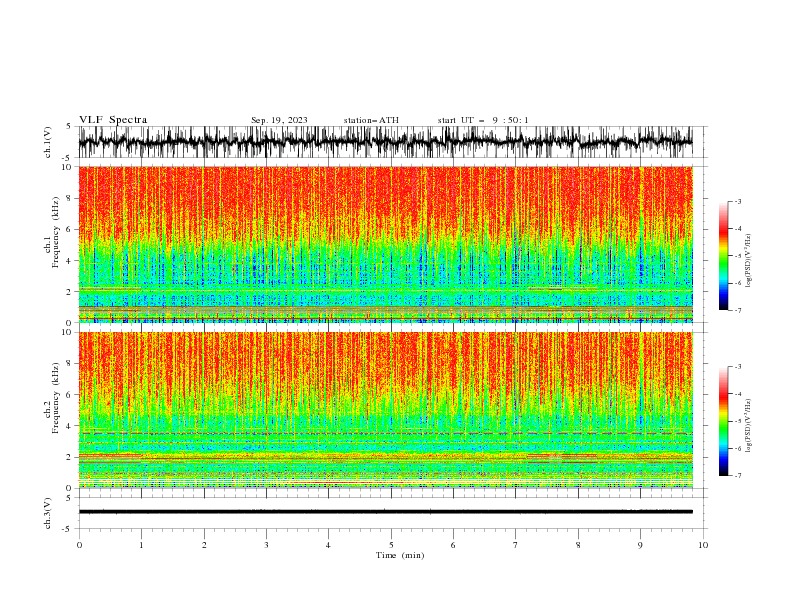
Task: Click the ch.1 PSD color bar
Action: pos(723,256)
